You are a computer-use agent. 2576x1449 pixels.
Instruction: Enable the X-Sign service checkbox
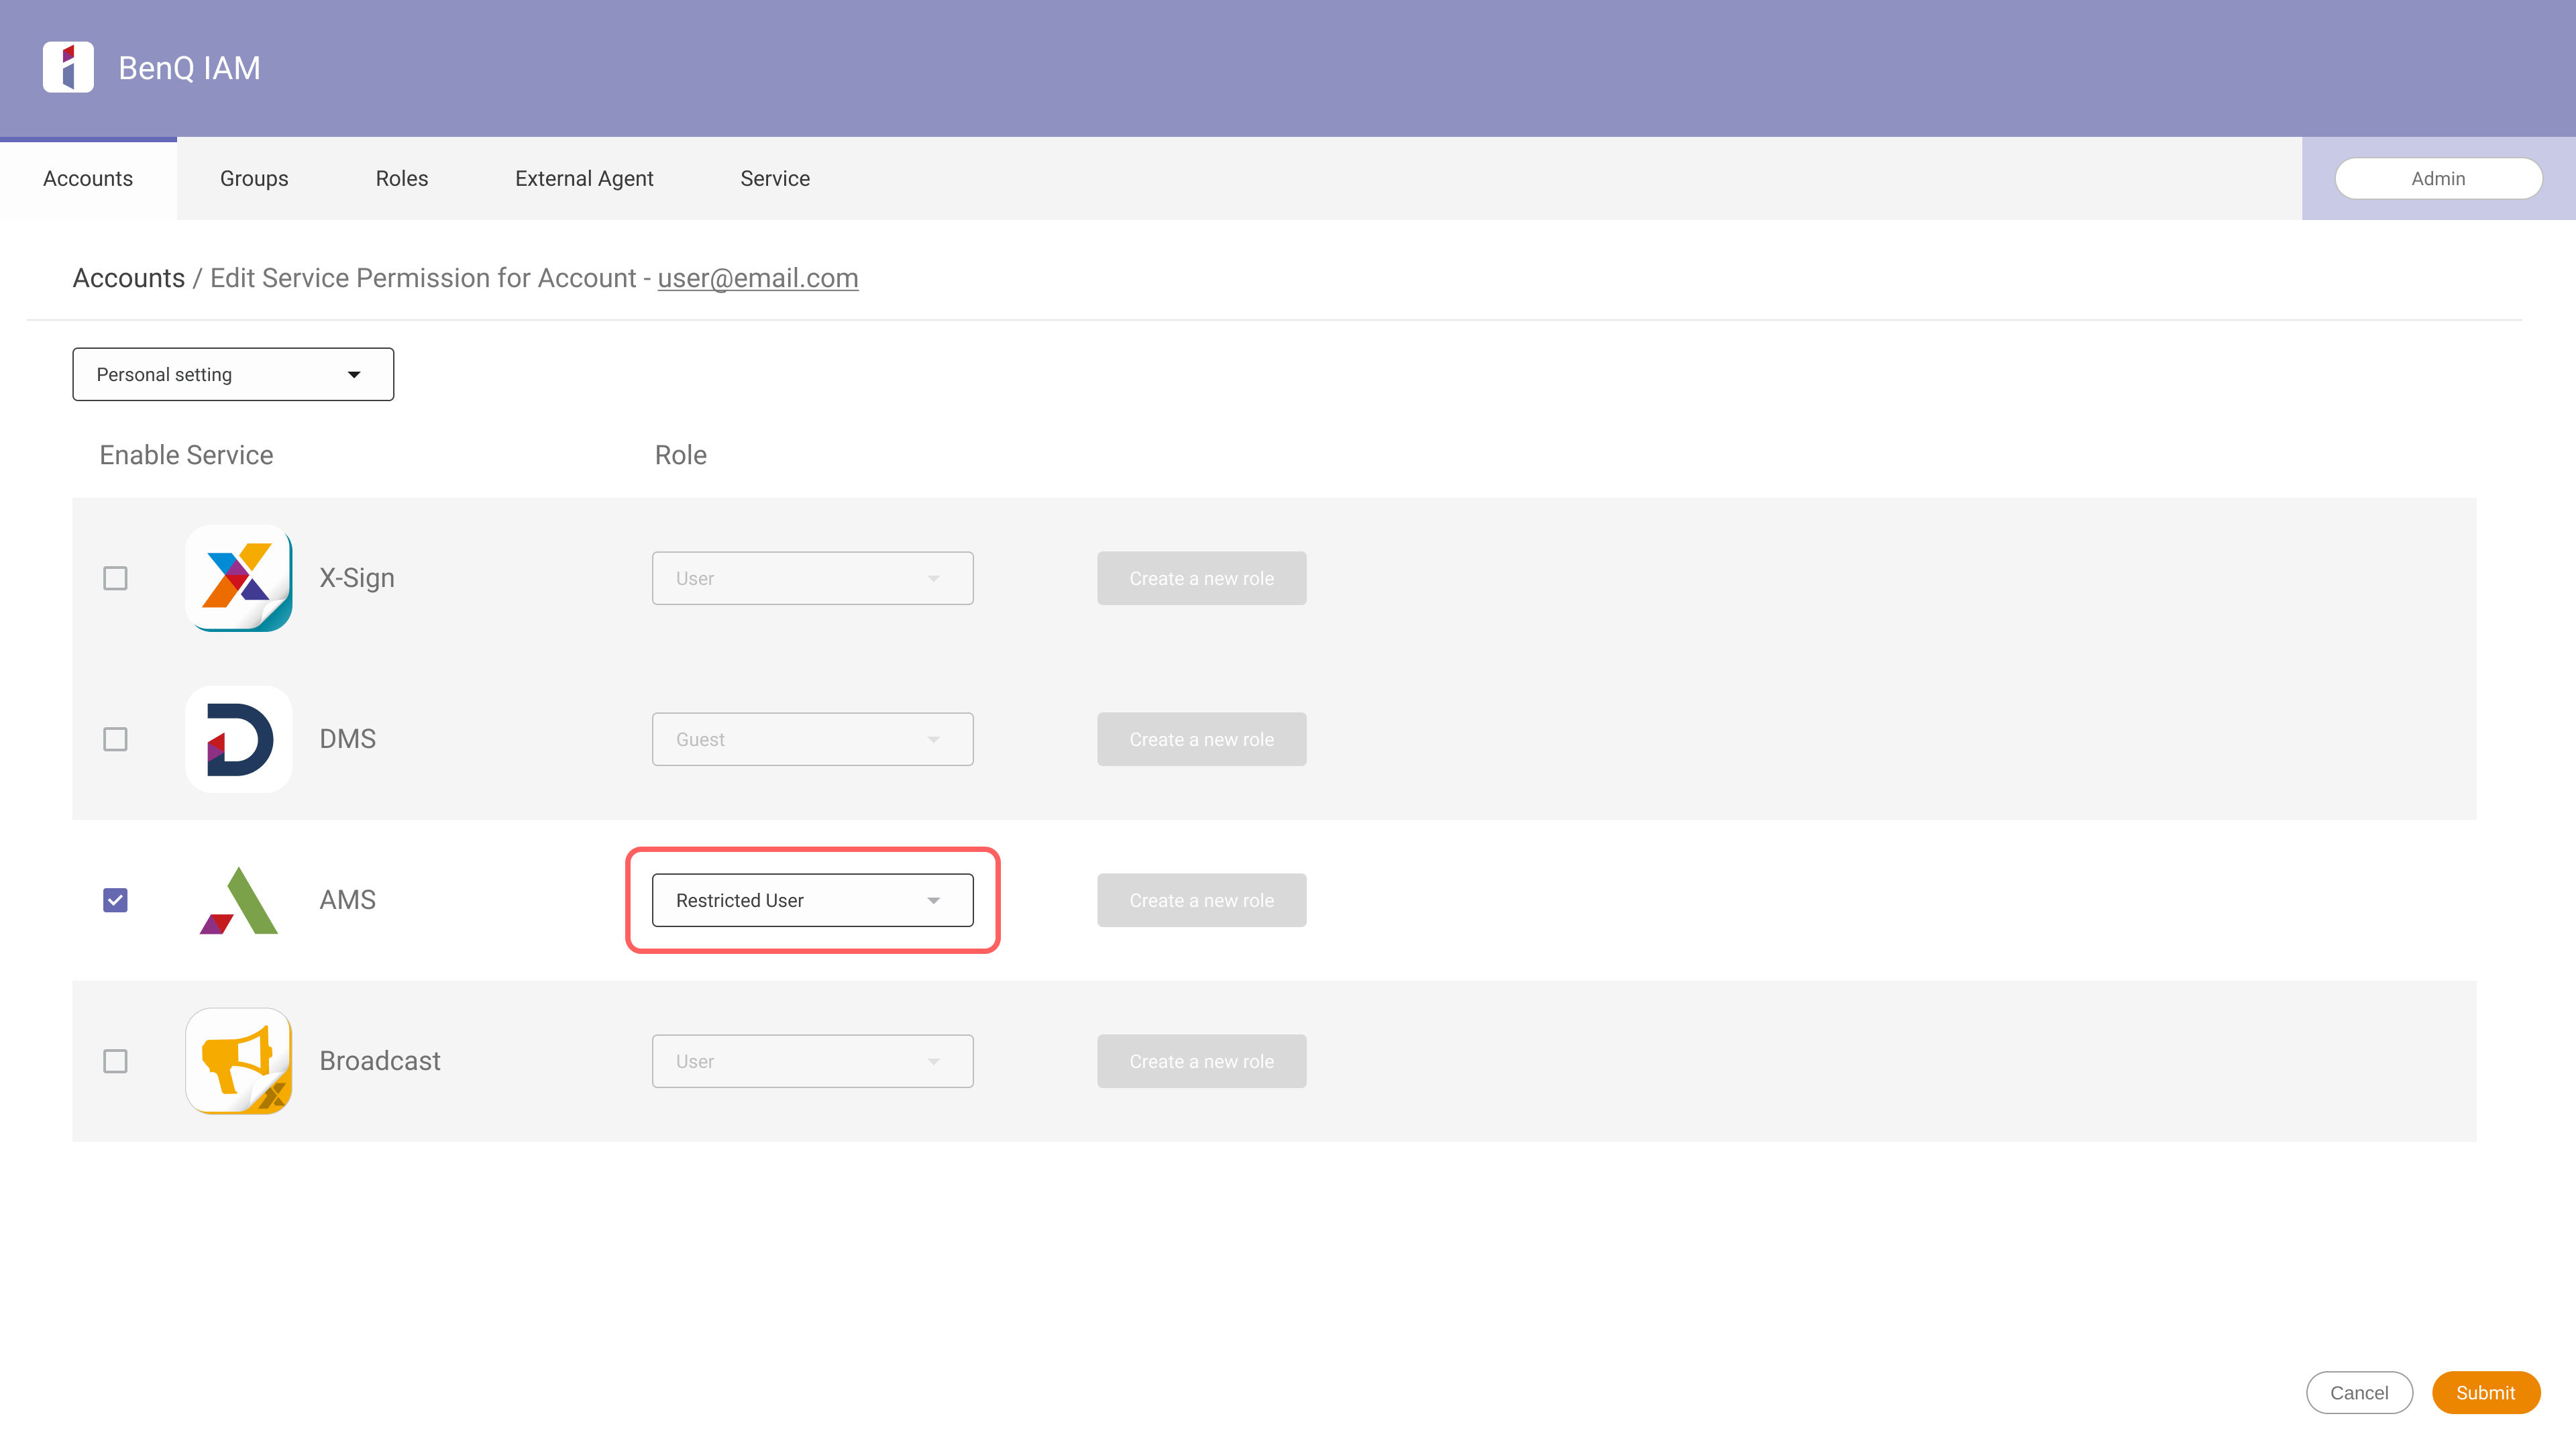click(x=115, y=578)
